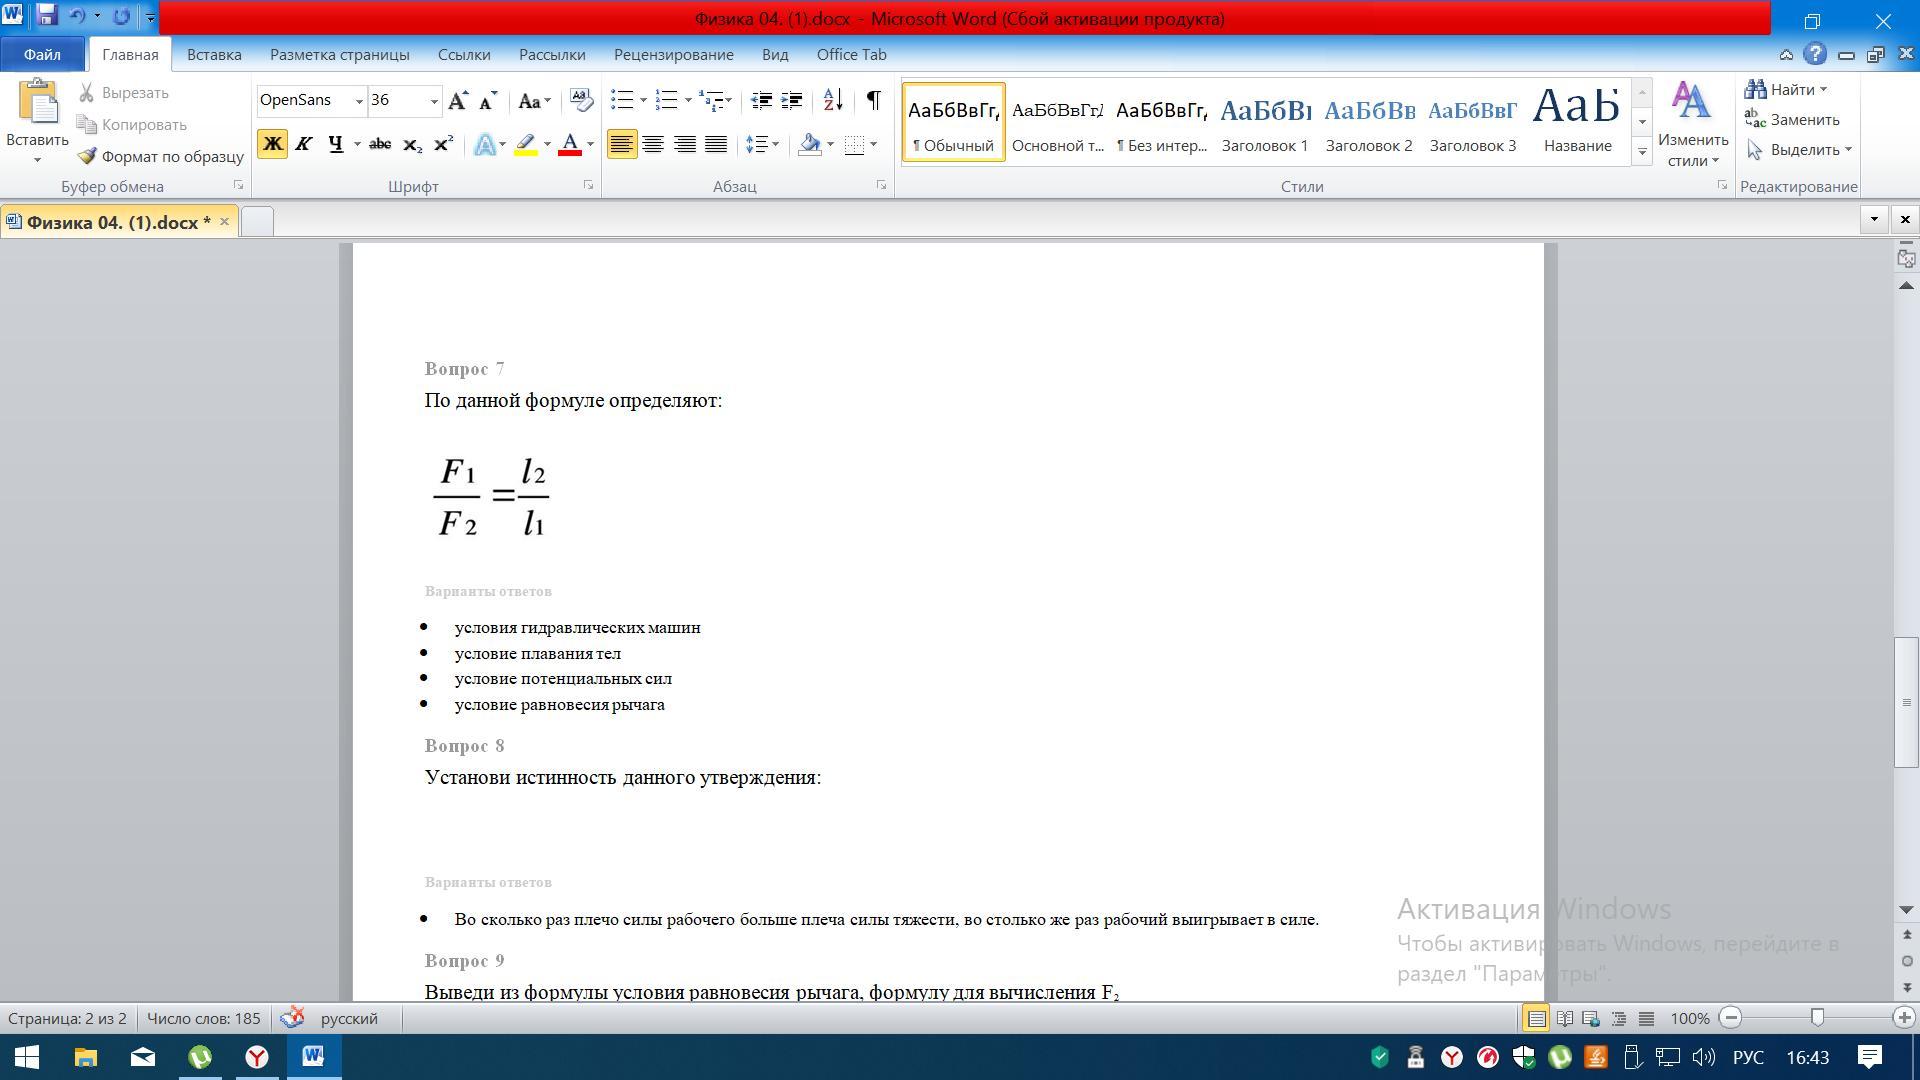This screenshot has height=1080, width=1920.
Task: Open the line spacing dropdown
Action: [x=776, y=144]
